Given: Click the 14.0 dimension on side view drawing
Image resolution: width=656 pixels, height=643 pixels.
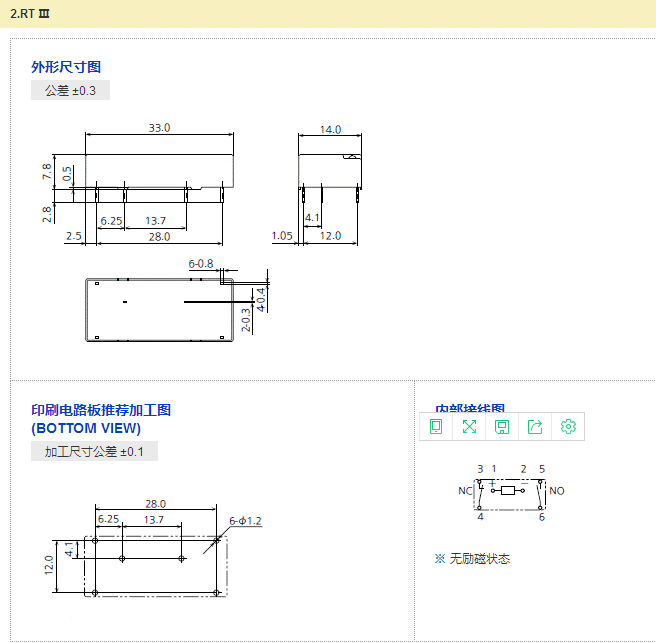Looking at the screenshot, I should [x=330, y=129].
